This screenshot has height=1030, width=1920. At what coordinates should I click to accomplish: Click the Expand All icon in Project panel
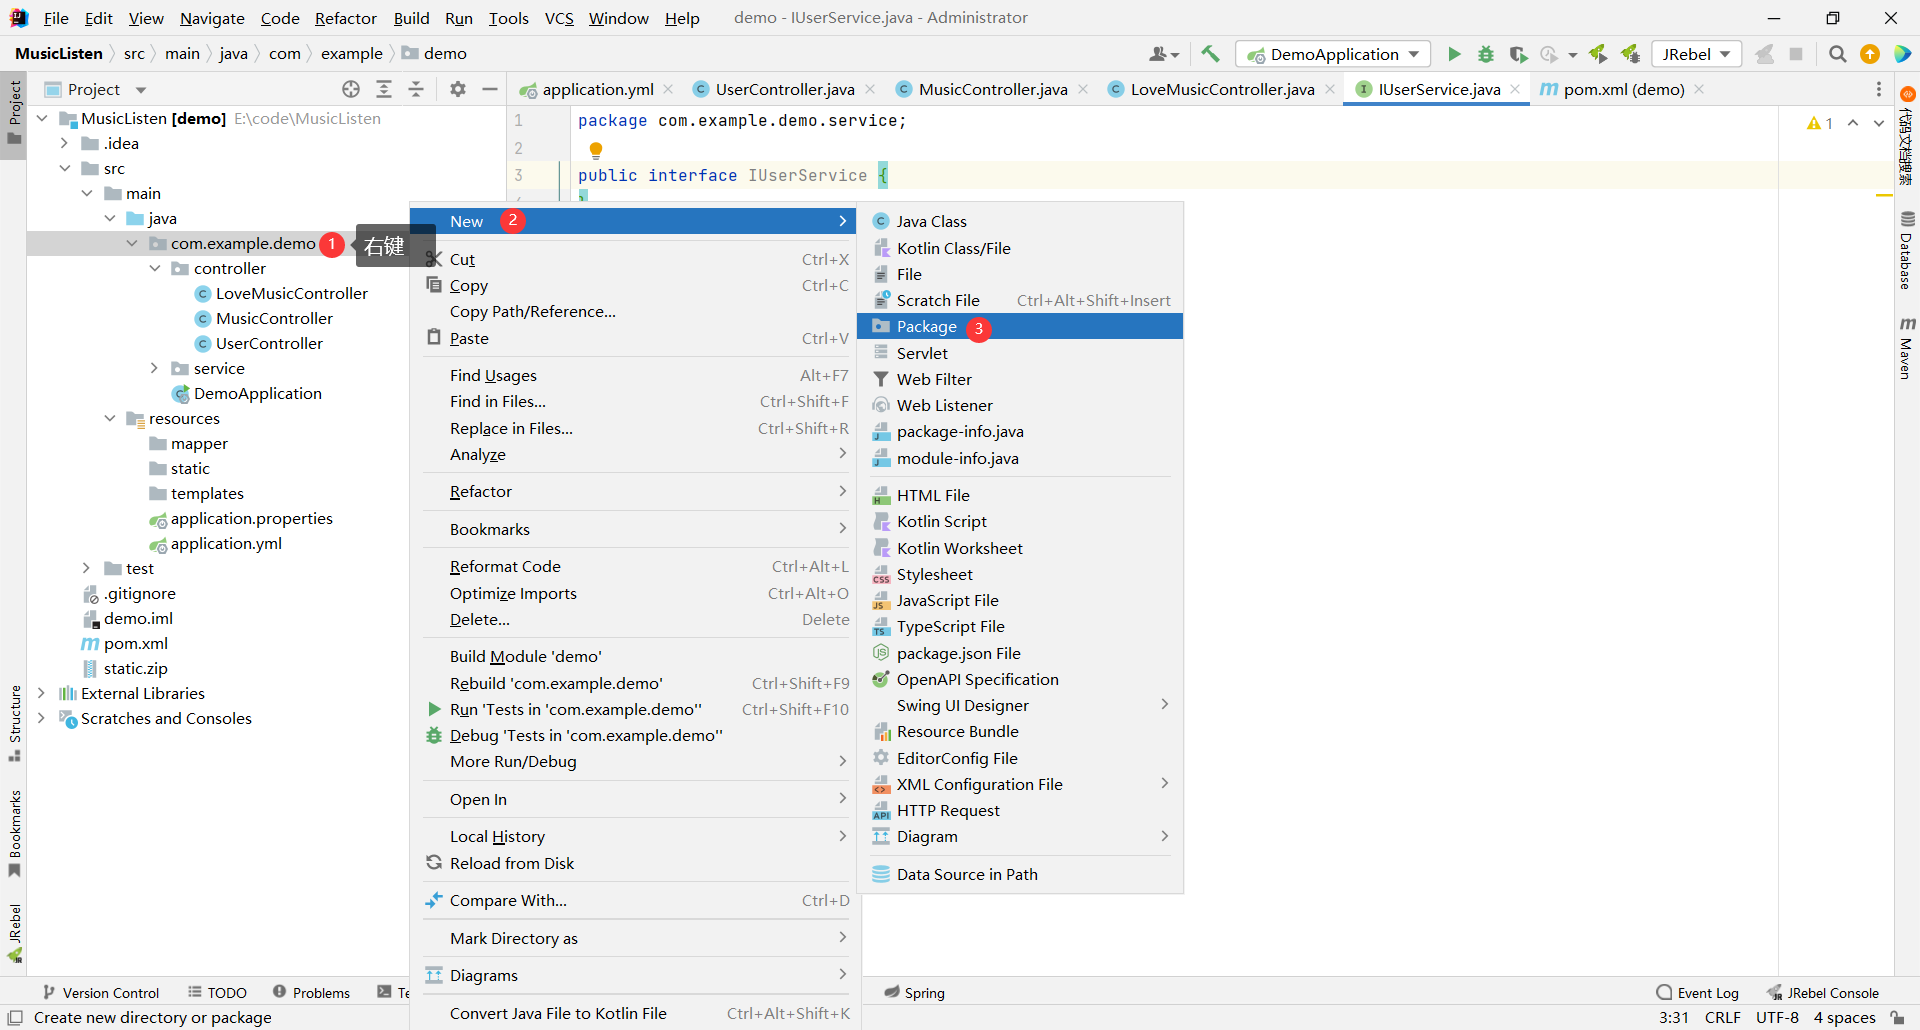tap(384, 89)
